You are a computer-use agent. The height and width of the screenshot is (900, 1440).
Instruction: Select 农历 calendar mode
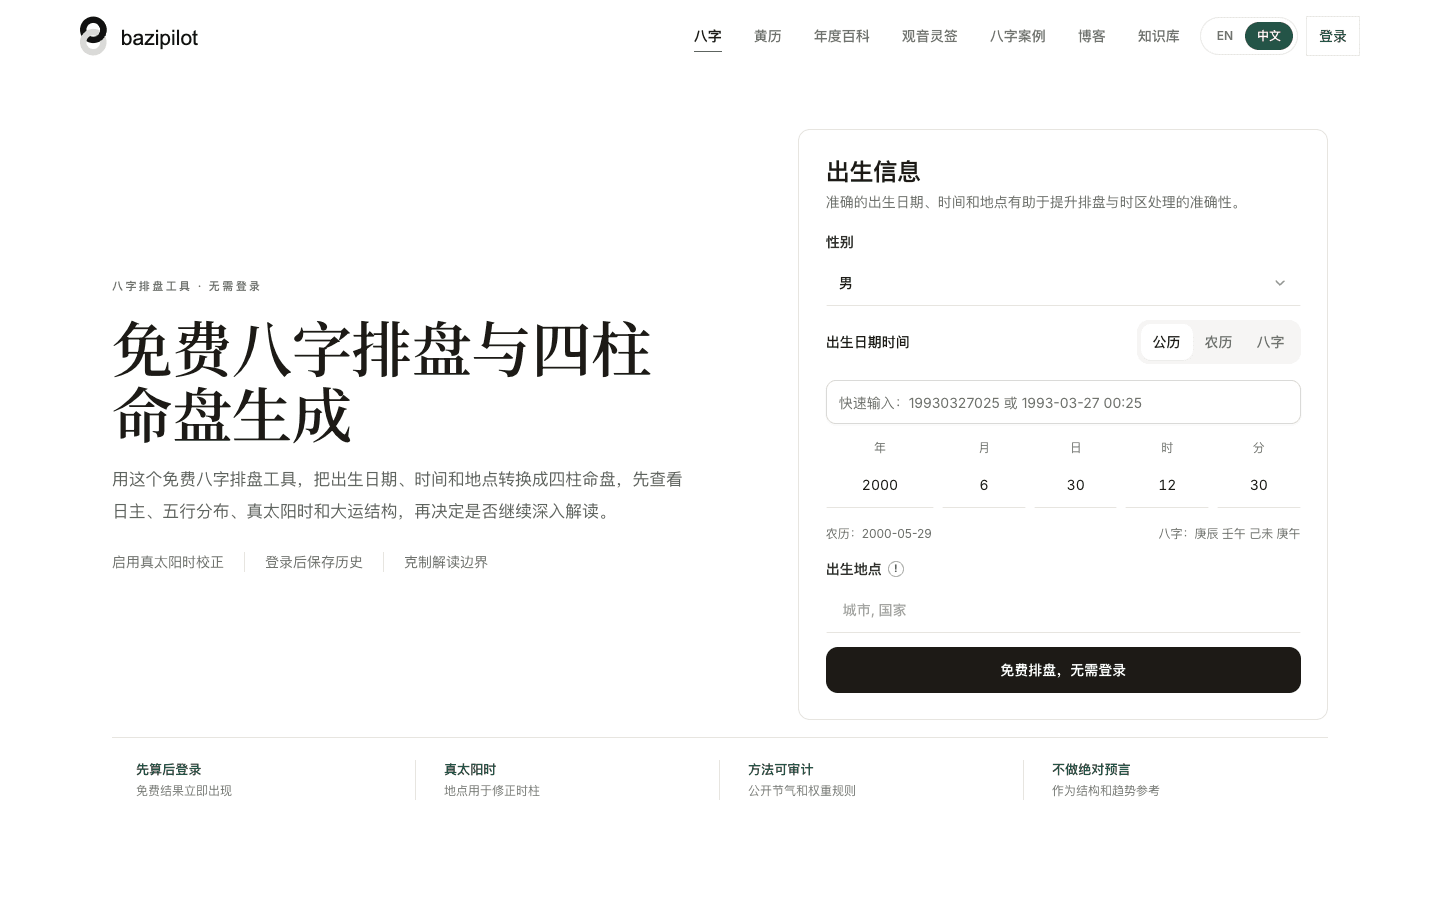(1219, 342)
